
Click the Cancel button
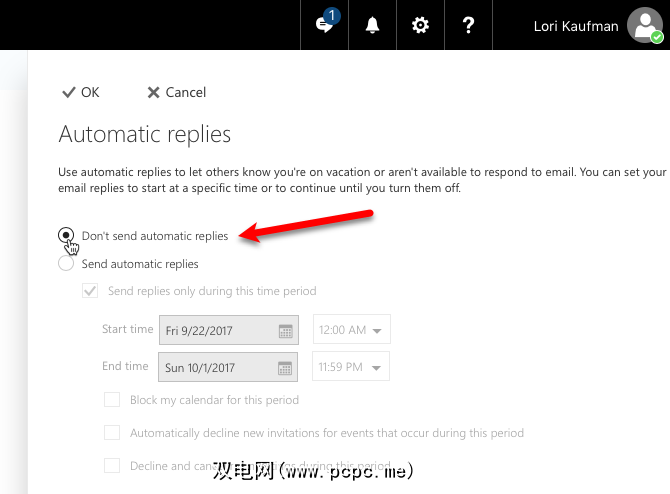tap(176, 92)
